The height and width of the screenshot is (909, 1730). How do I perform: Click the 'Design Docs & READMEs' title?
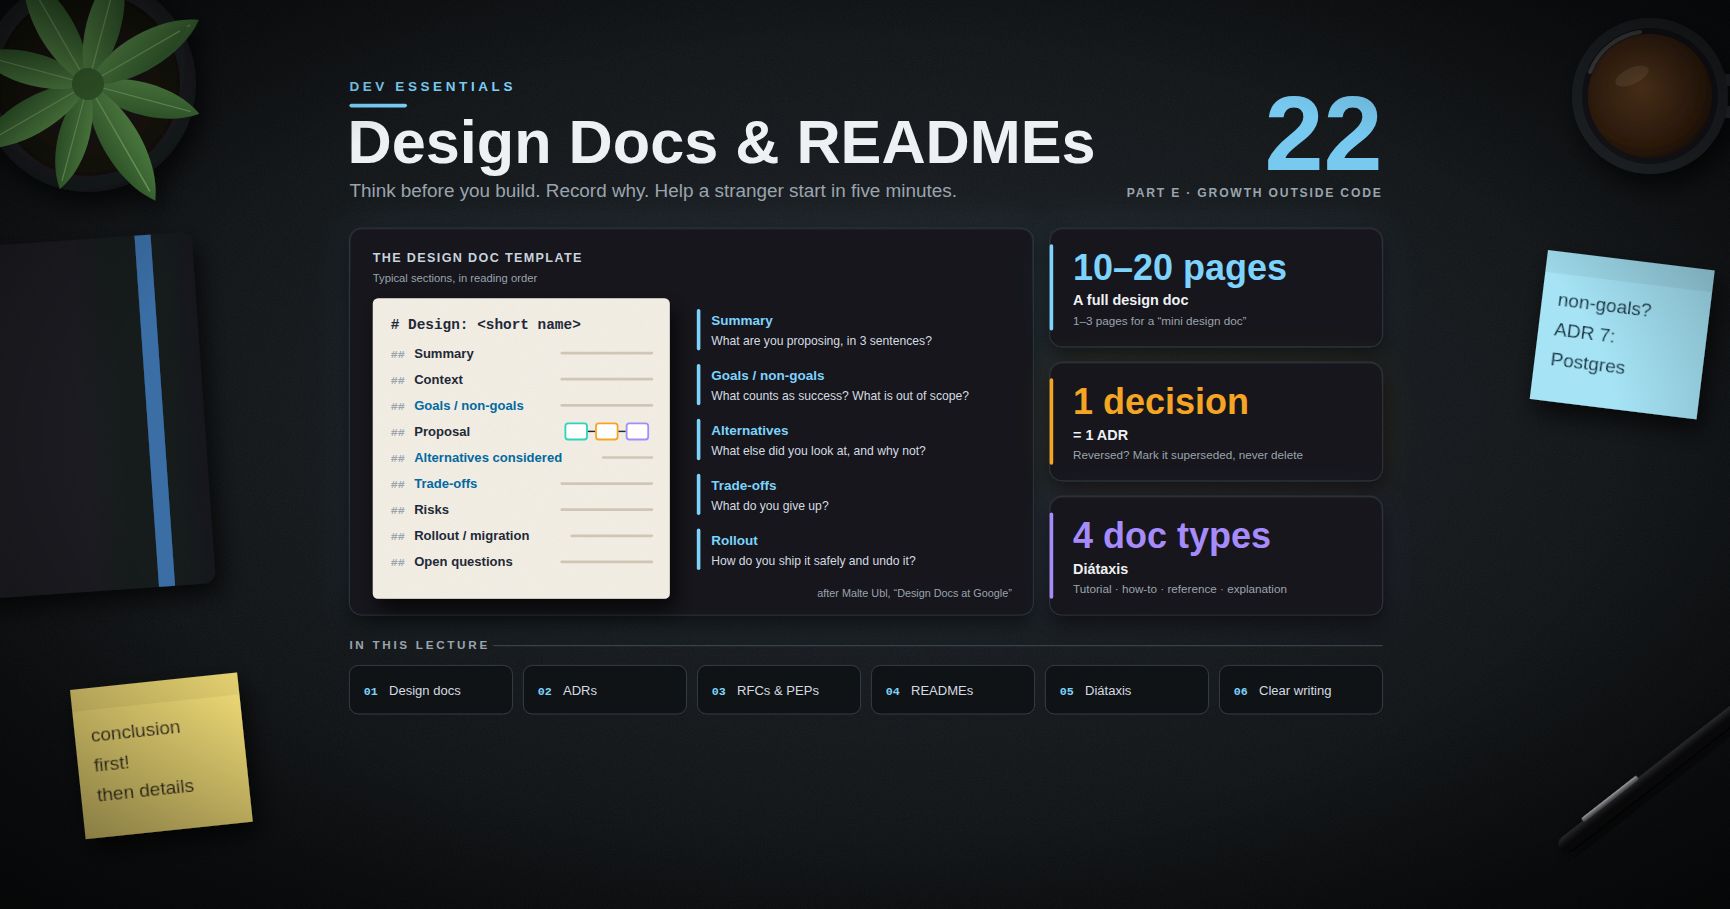[721, 142]
